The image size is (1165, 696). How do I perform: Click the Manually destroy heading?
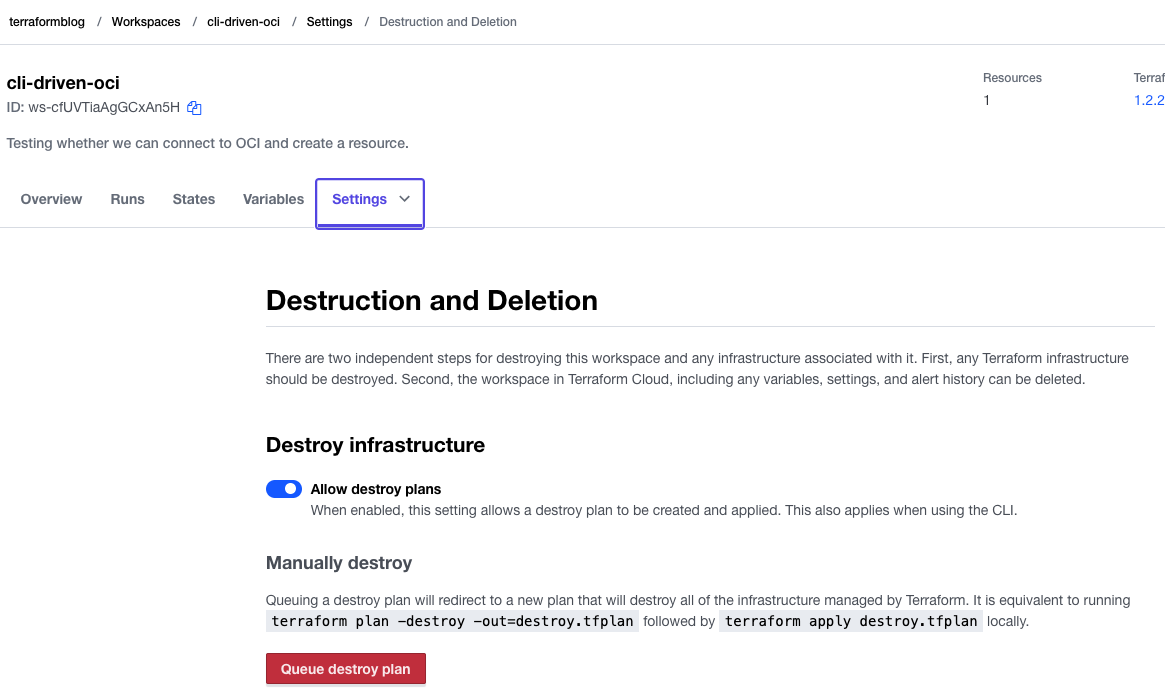coord(339,563)
